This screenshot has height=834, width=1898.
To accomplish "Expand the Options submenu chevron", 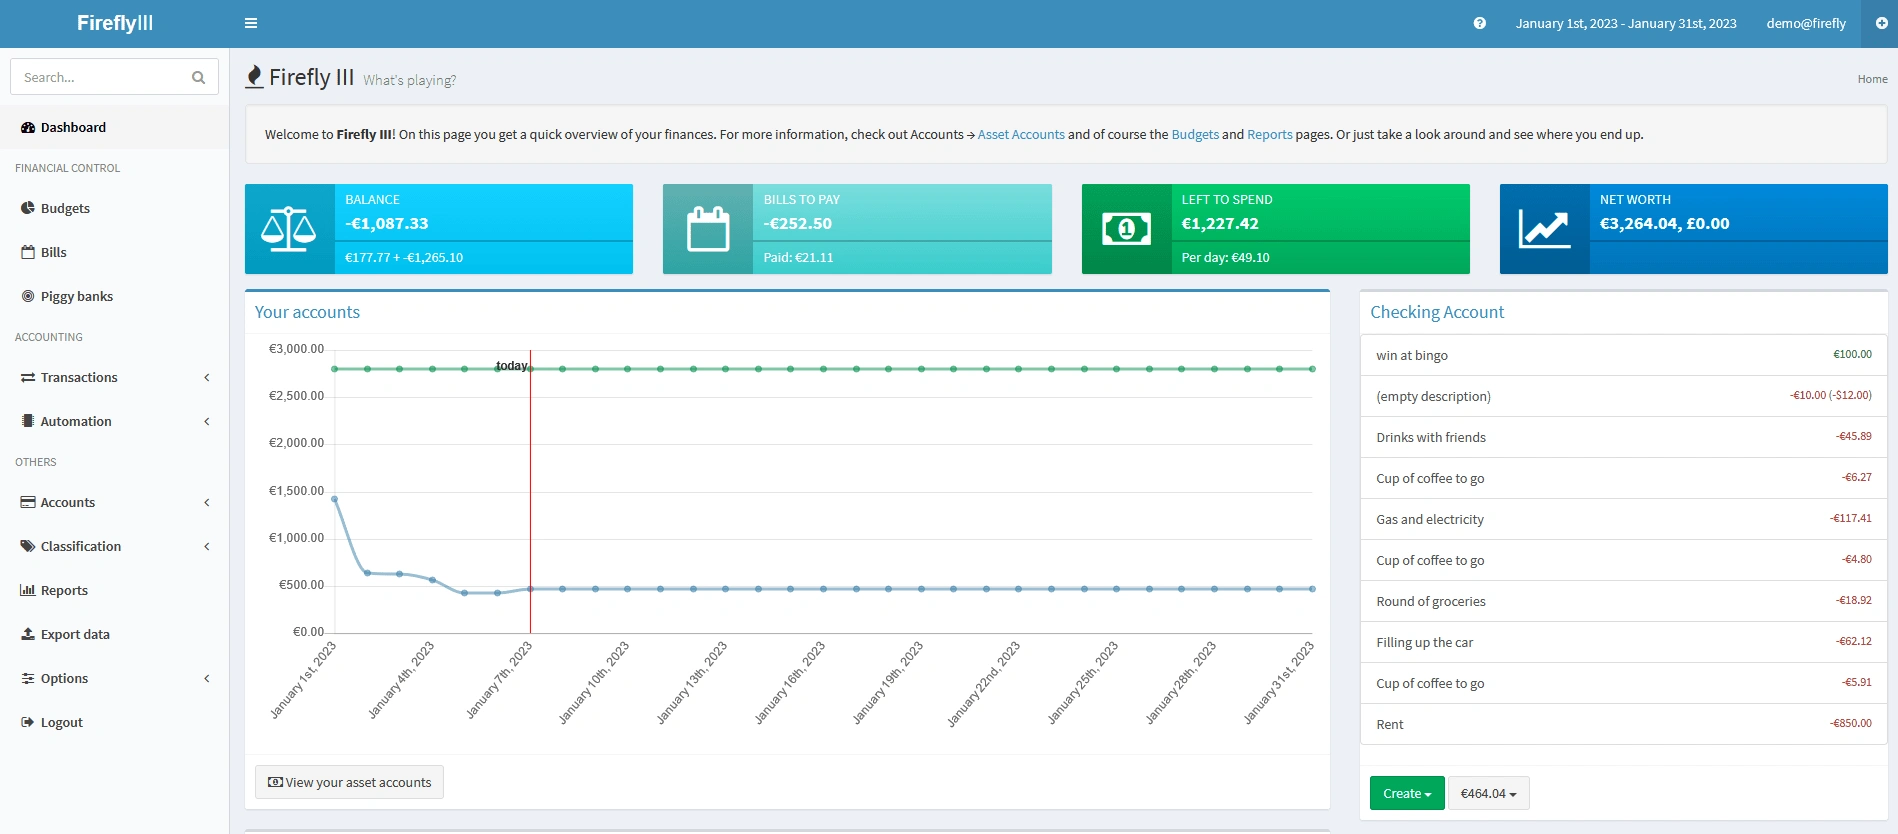I will coord(207,678).
